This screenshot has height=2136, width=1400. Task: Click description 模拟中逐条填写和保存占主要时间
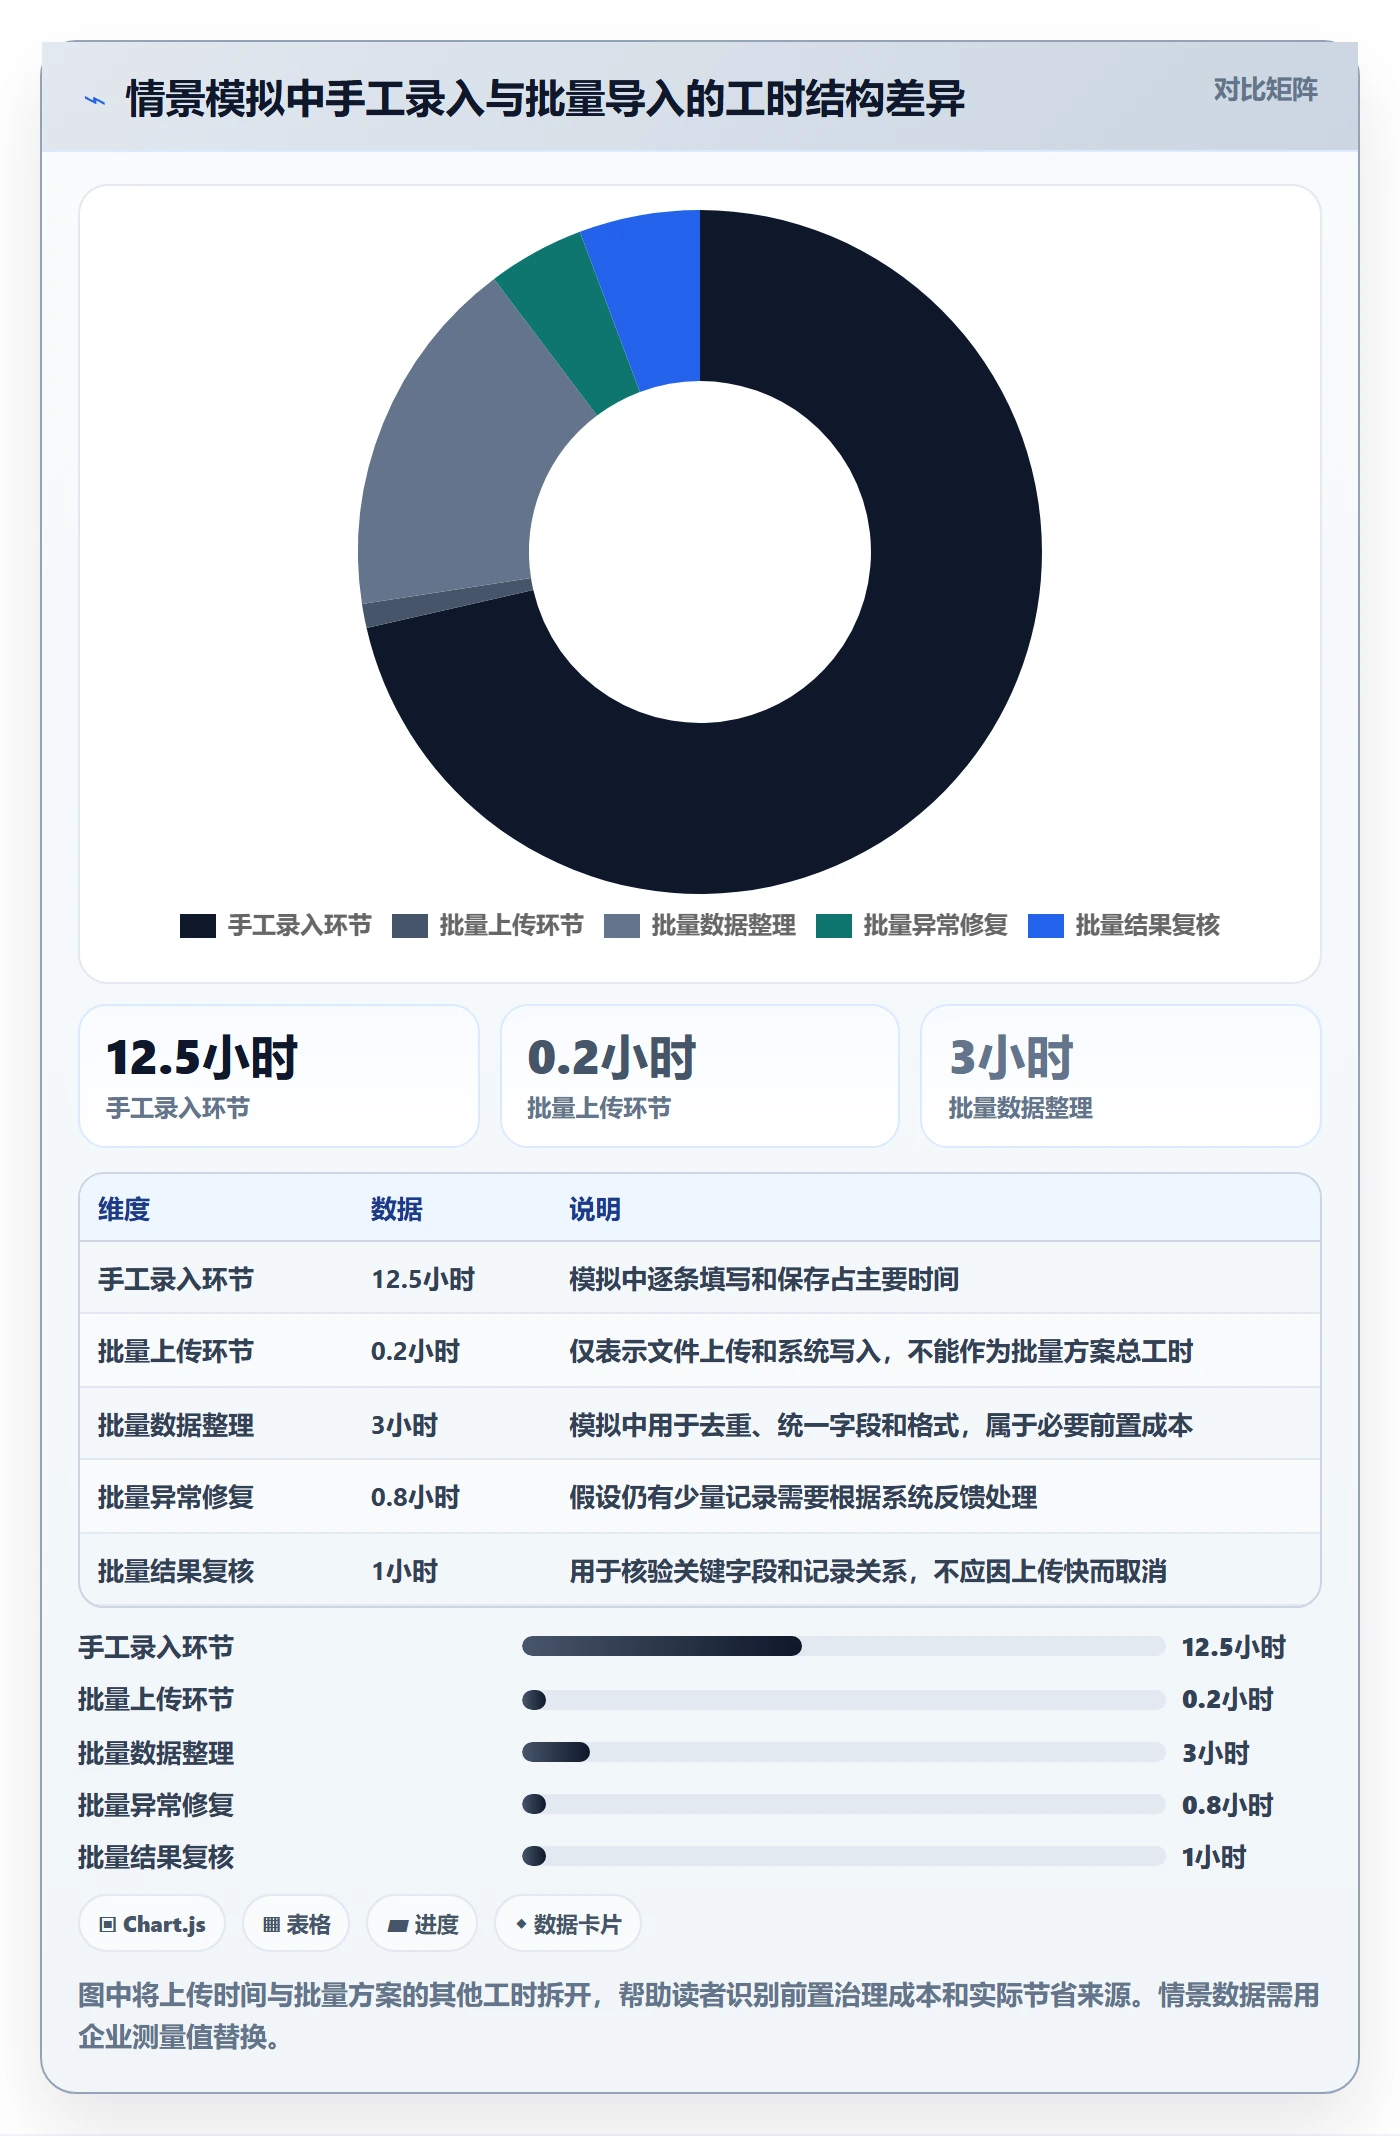point(764,1279)
